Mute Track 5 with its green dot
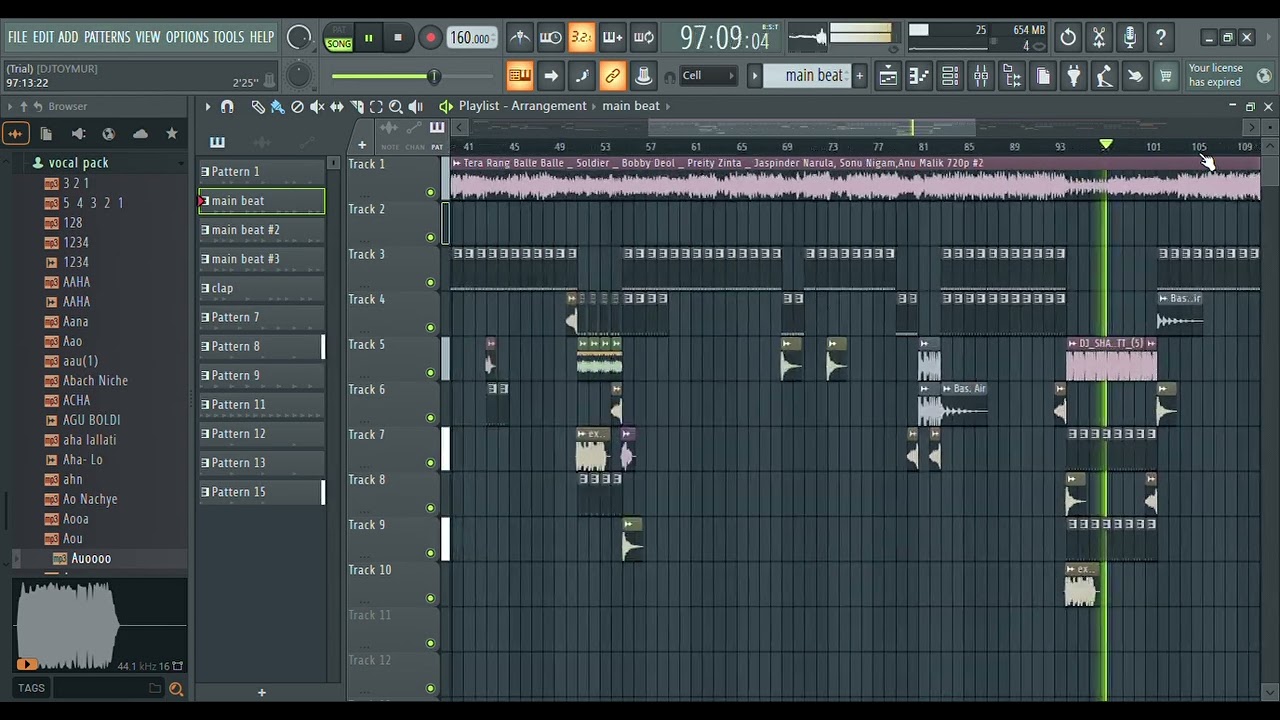 pyautogui.click(x=431, y=373)
